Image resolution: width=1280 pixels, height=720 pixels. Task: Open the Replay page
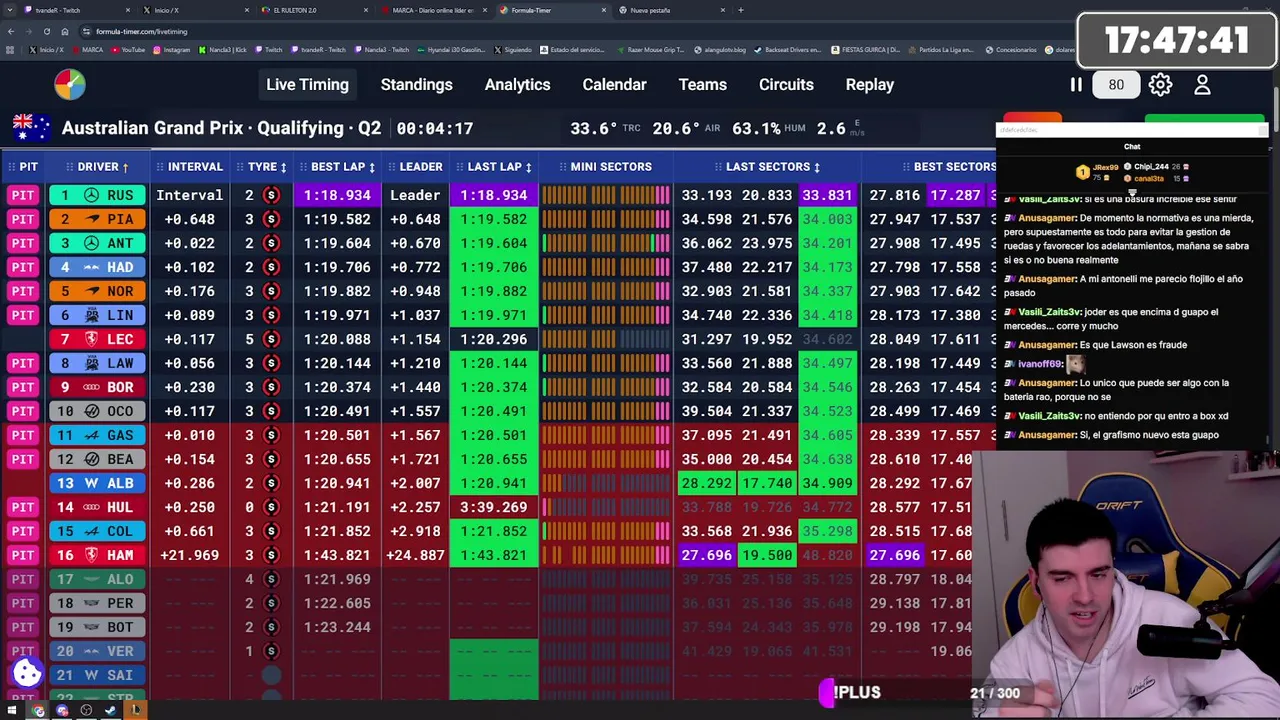coord(869,85)
